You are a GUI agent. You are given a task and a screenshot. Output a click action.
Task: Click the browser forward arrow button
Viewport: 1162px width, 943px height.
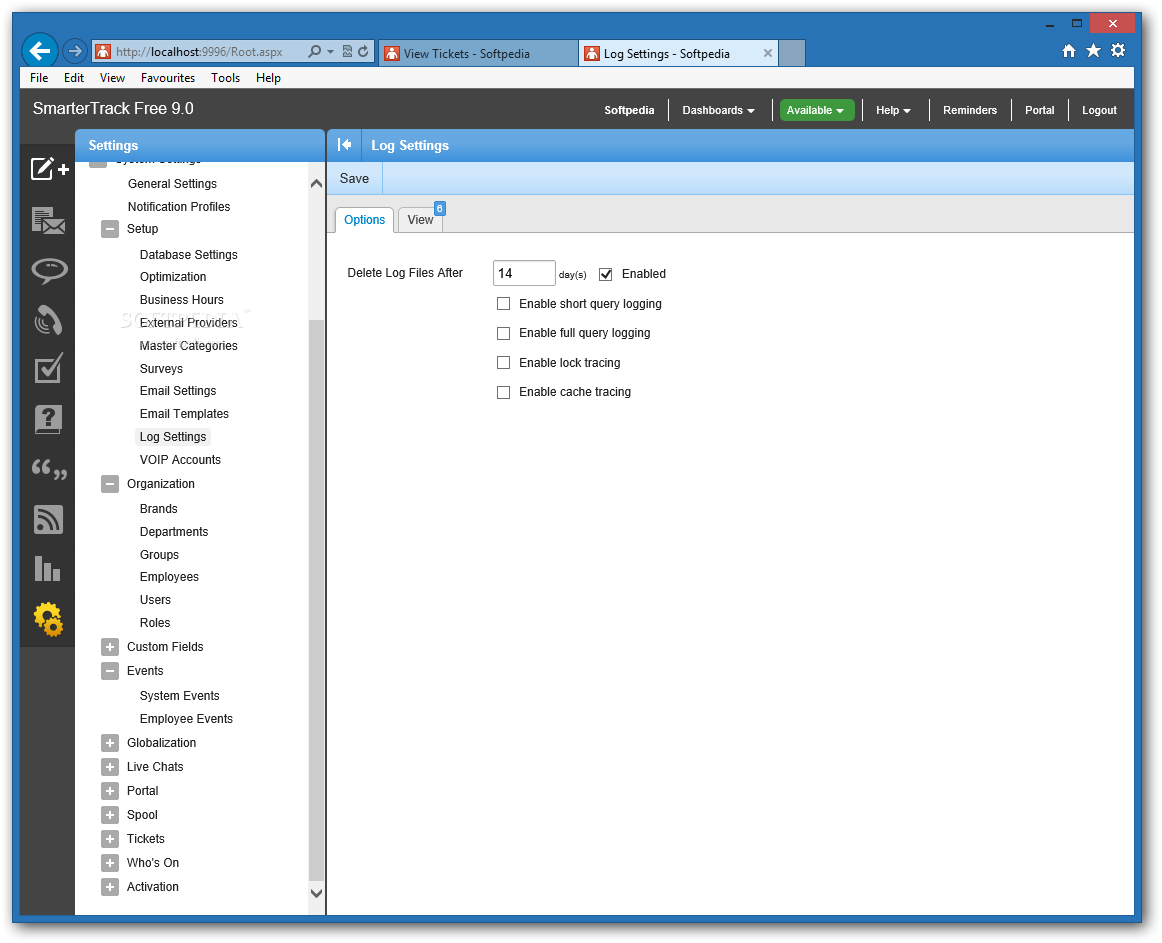pyautogui.click(x=74, y=51)
